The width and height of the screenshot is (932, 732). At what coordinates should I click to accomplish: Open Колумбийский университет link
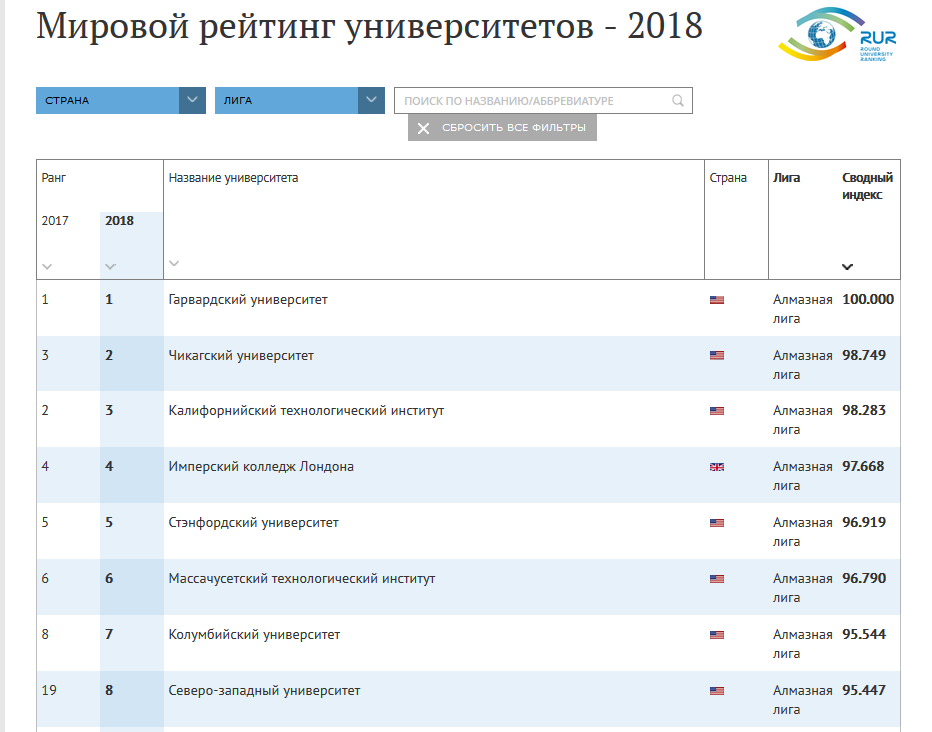[x=254, y=635]
